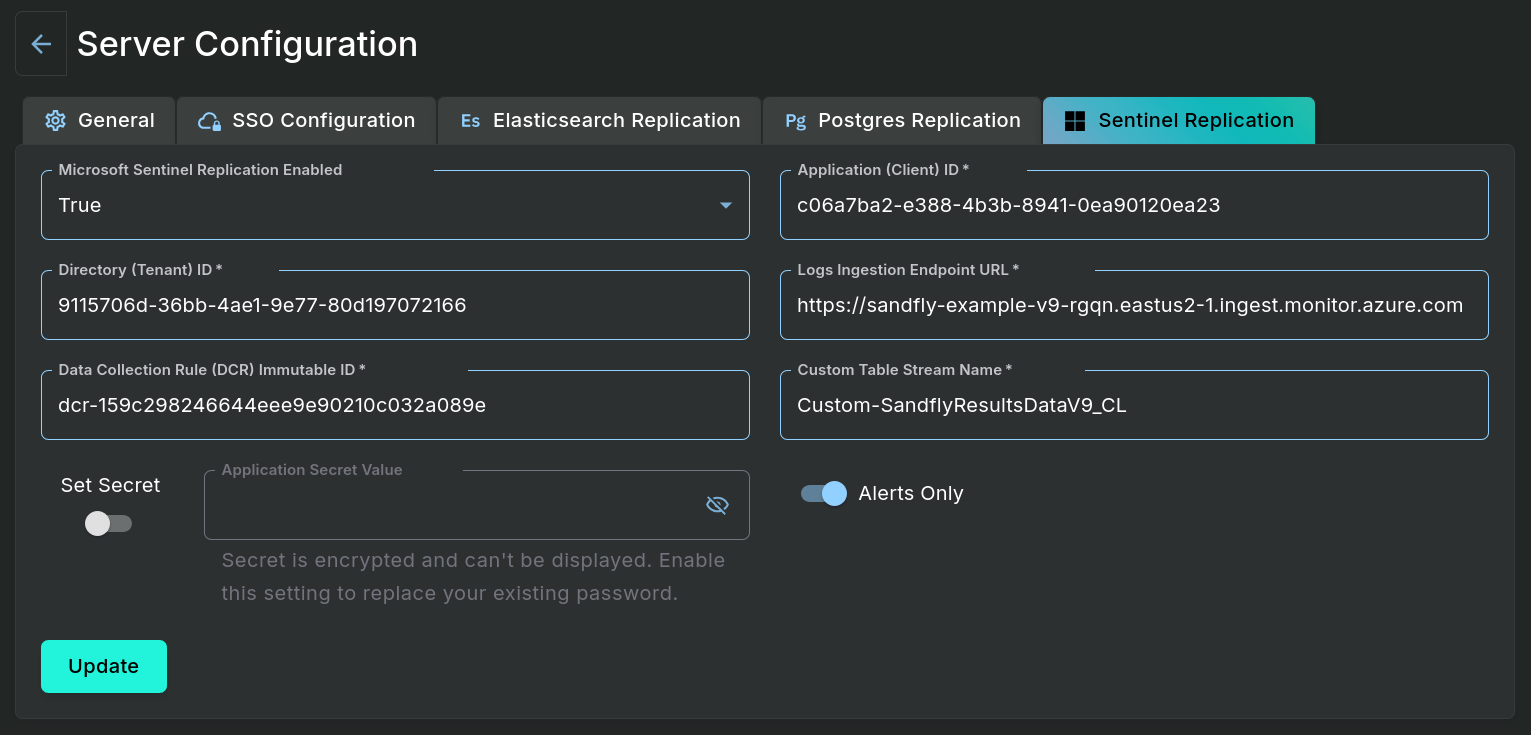Click the secret encrypted help text
The height and width of the screenshot is (735, 1531).
tap(474, 577)
